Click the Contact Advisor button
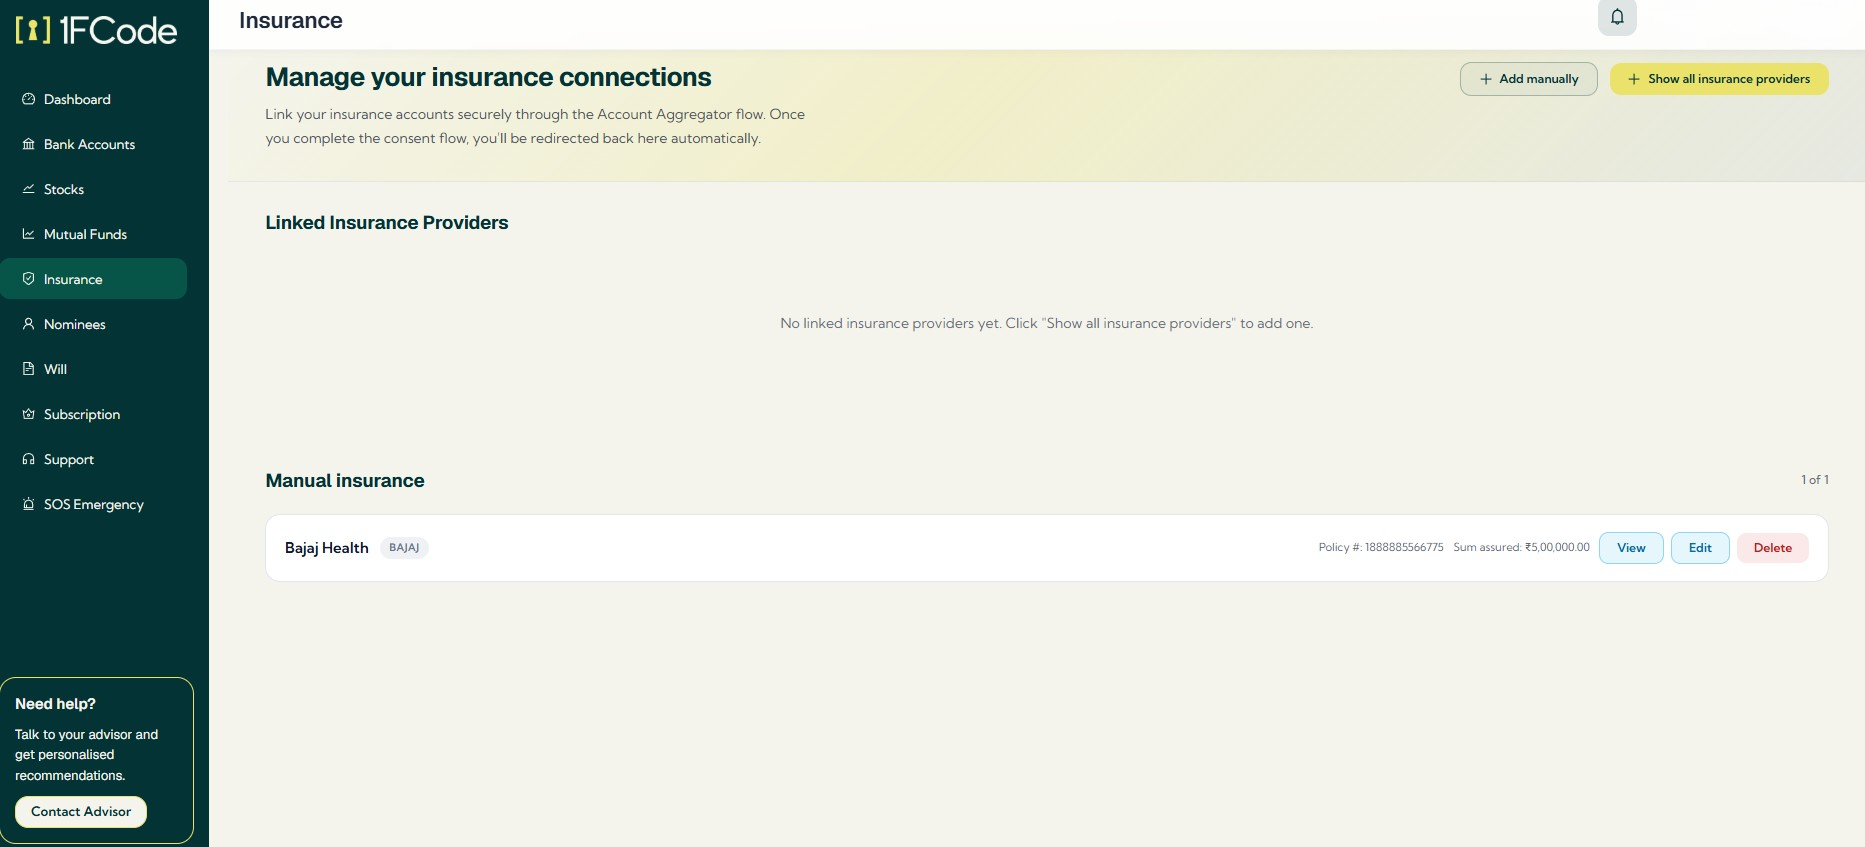 click(x=81, y=812)
